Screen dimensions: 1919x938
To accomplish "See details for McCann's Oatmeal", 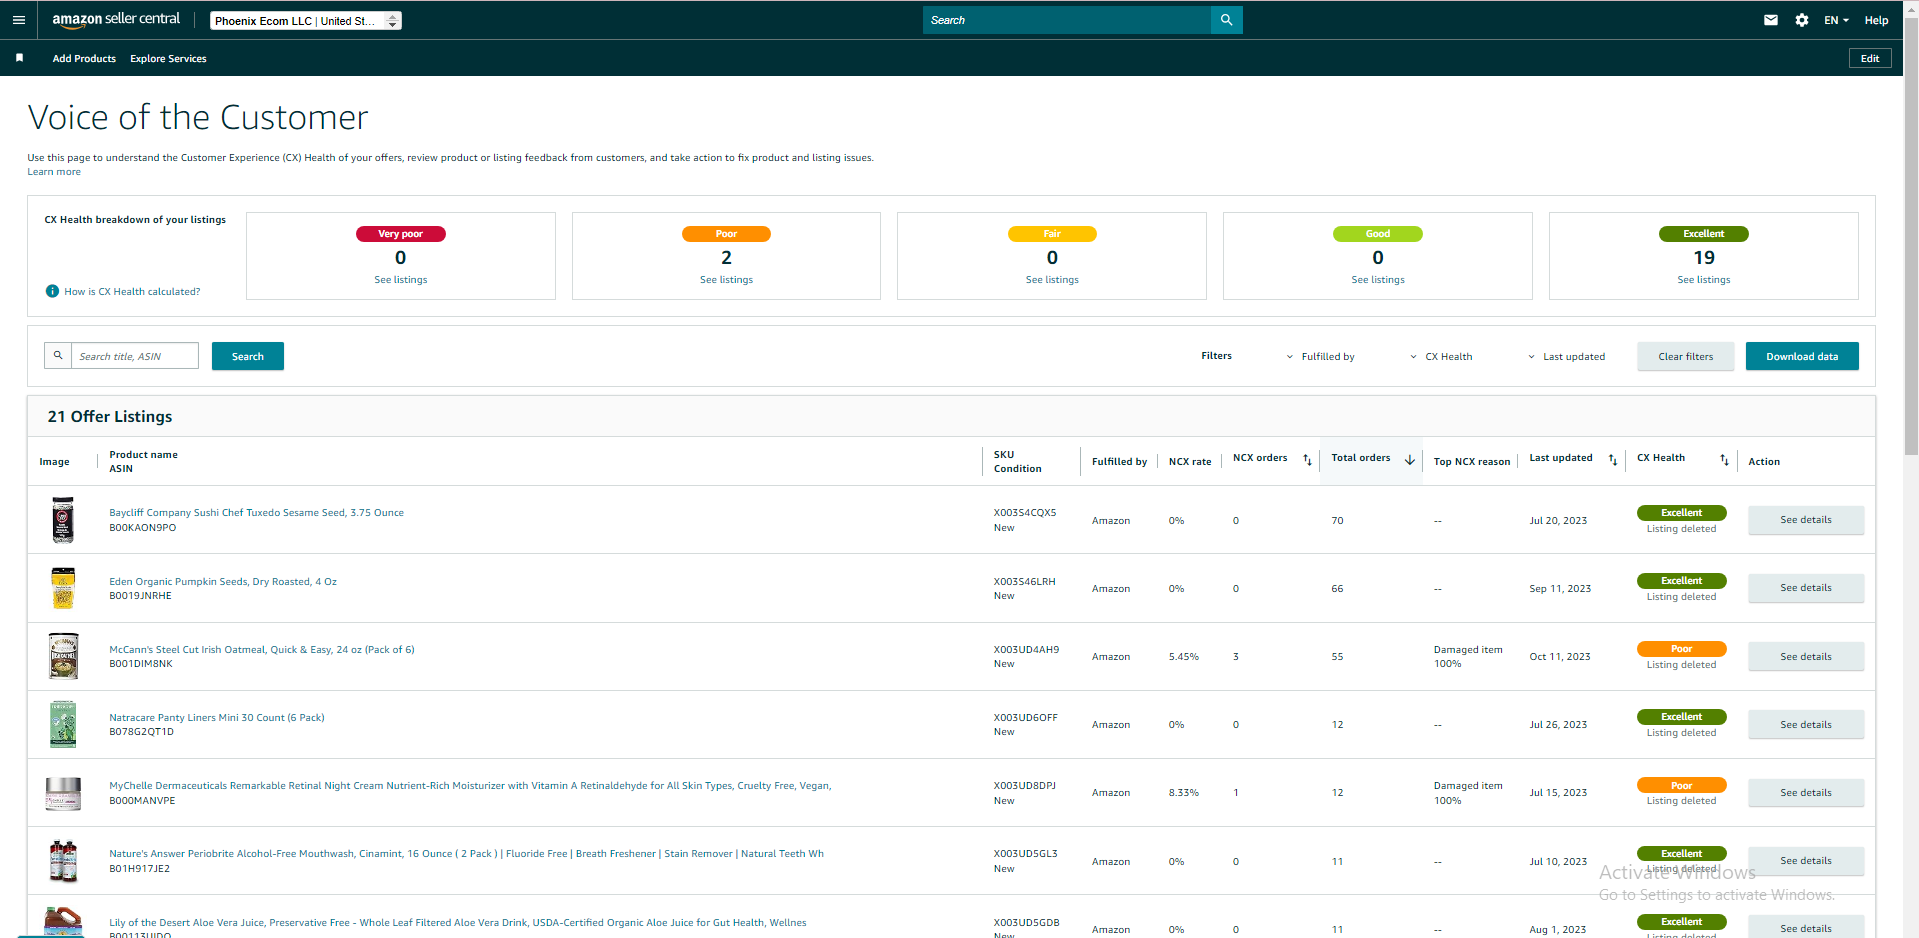I will tap(1806, 656).
